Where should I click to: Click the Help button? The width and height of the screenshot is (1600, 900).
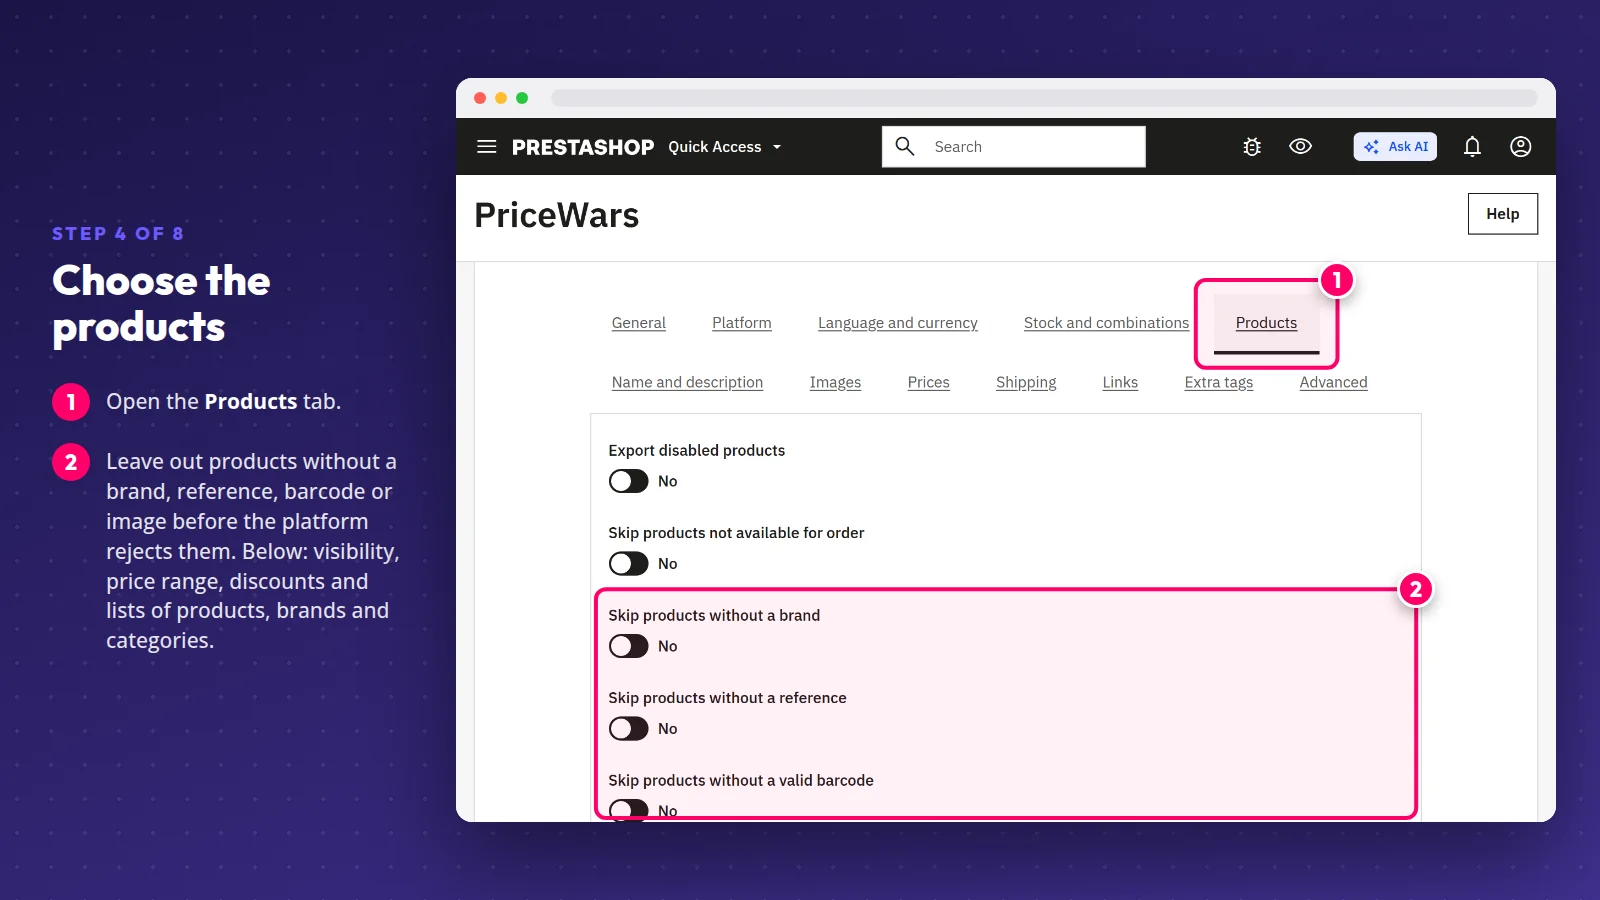pos(1502,214)
